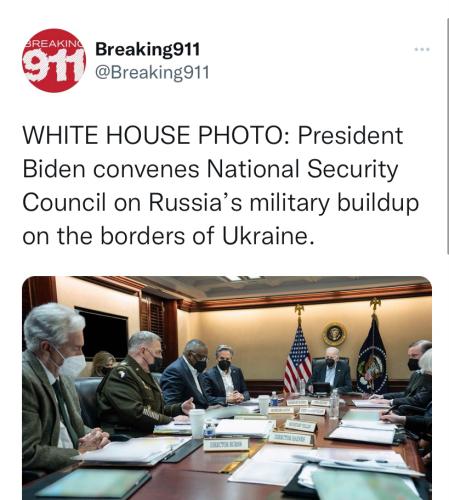Click the presidential seal on the wall
The image size is (449, 500).
click(334, 334)
